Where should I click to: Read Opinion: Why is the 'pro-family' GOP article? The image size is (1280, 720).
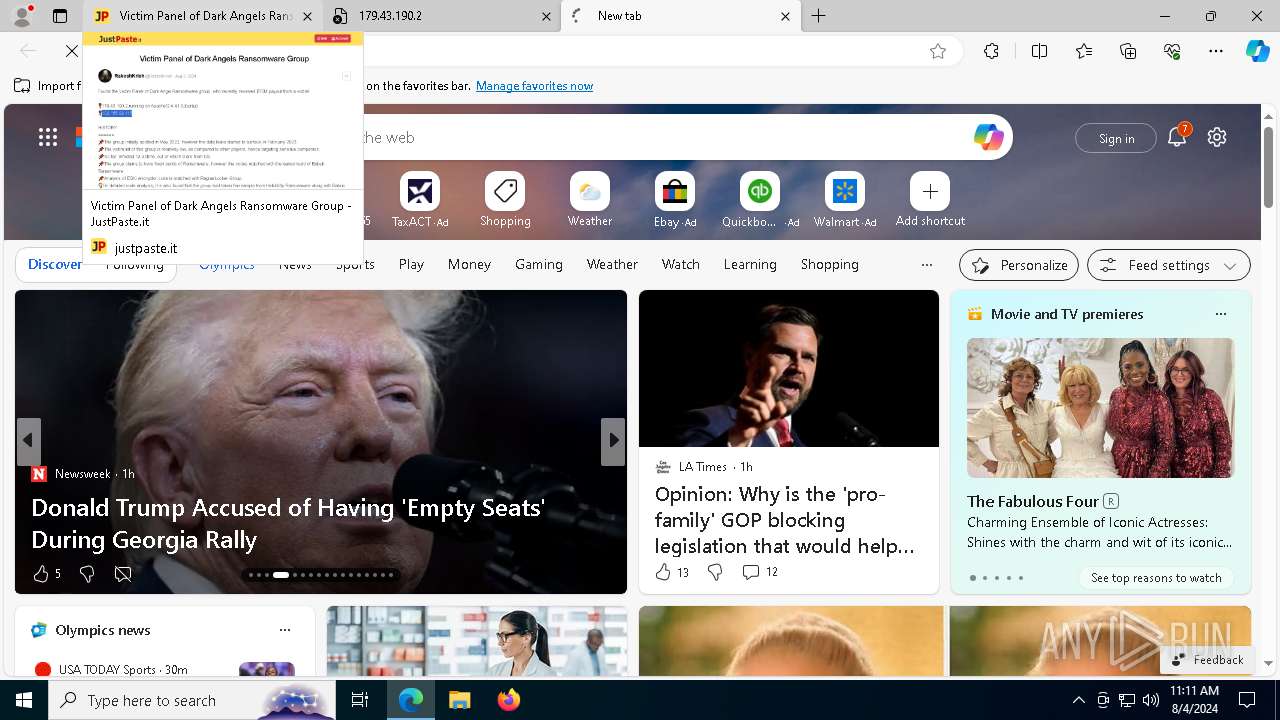click(785, 520)
